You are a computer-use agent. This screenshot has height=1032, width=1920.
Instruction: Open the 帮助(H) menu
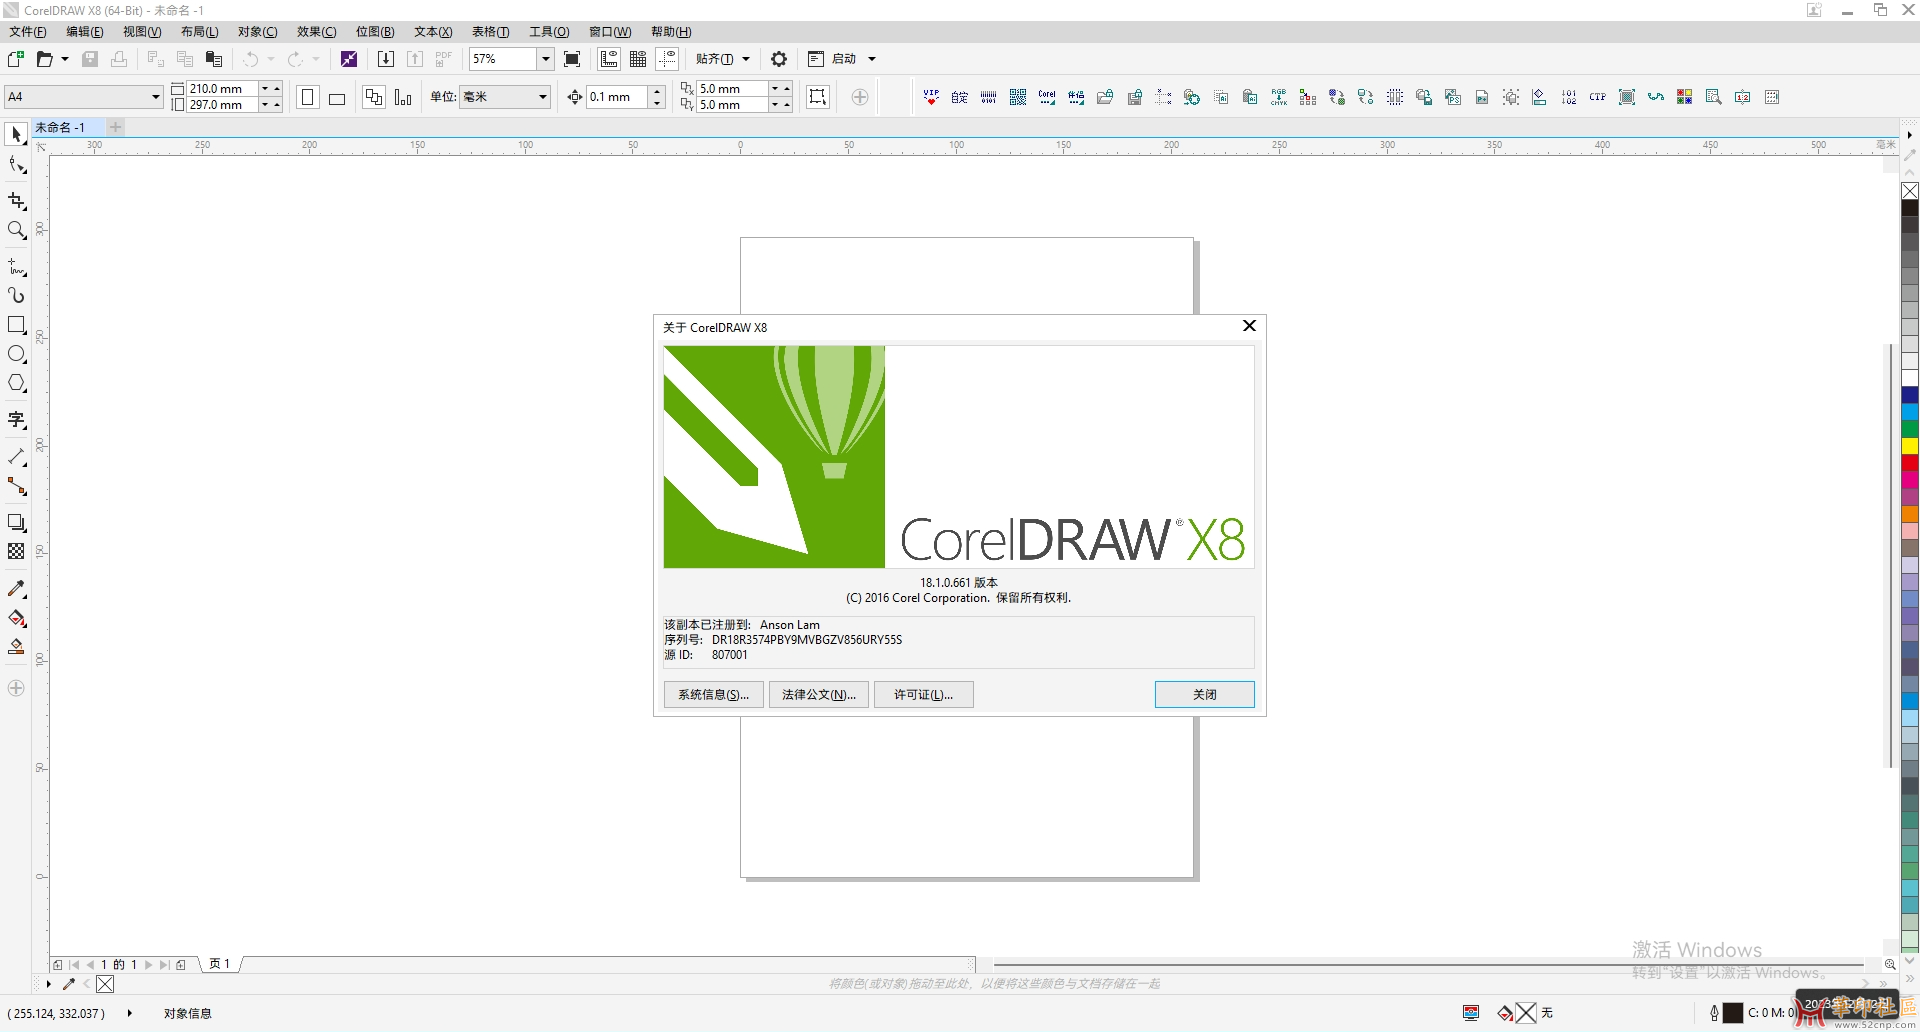[x=671, y=32]
